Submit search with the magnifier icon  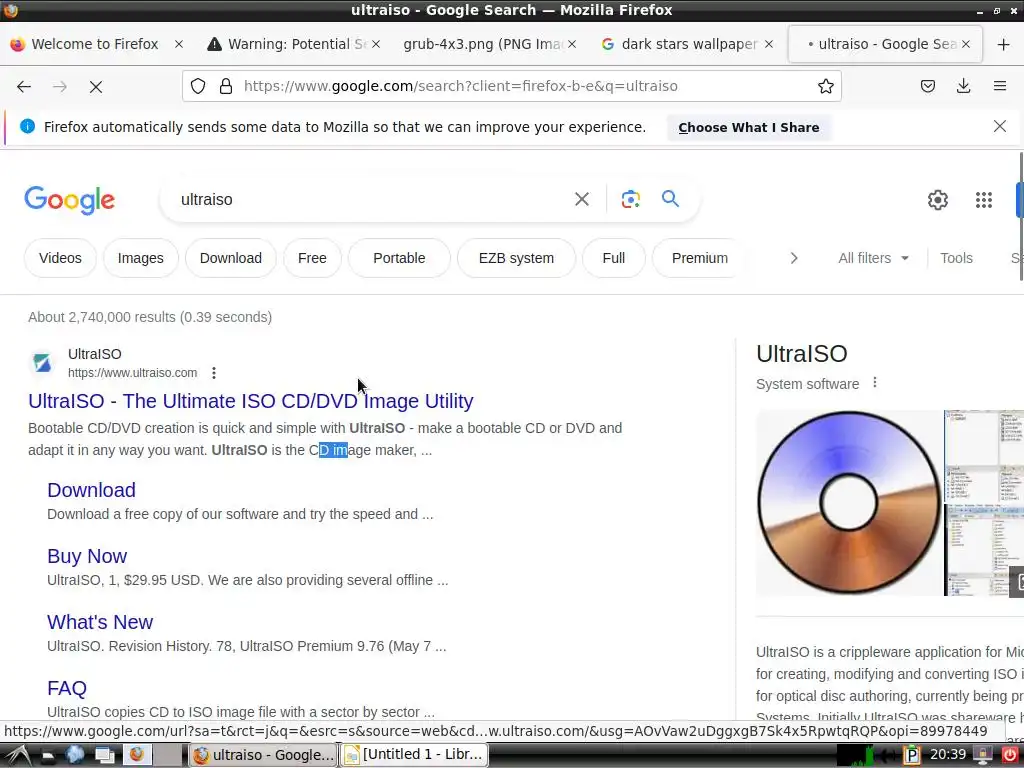pos(670,199)
